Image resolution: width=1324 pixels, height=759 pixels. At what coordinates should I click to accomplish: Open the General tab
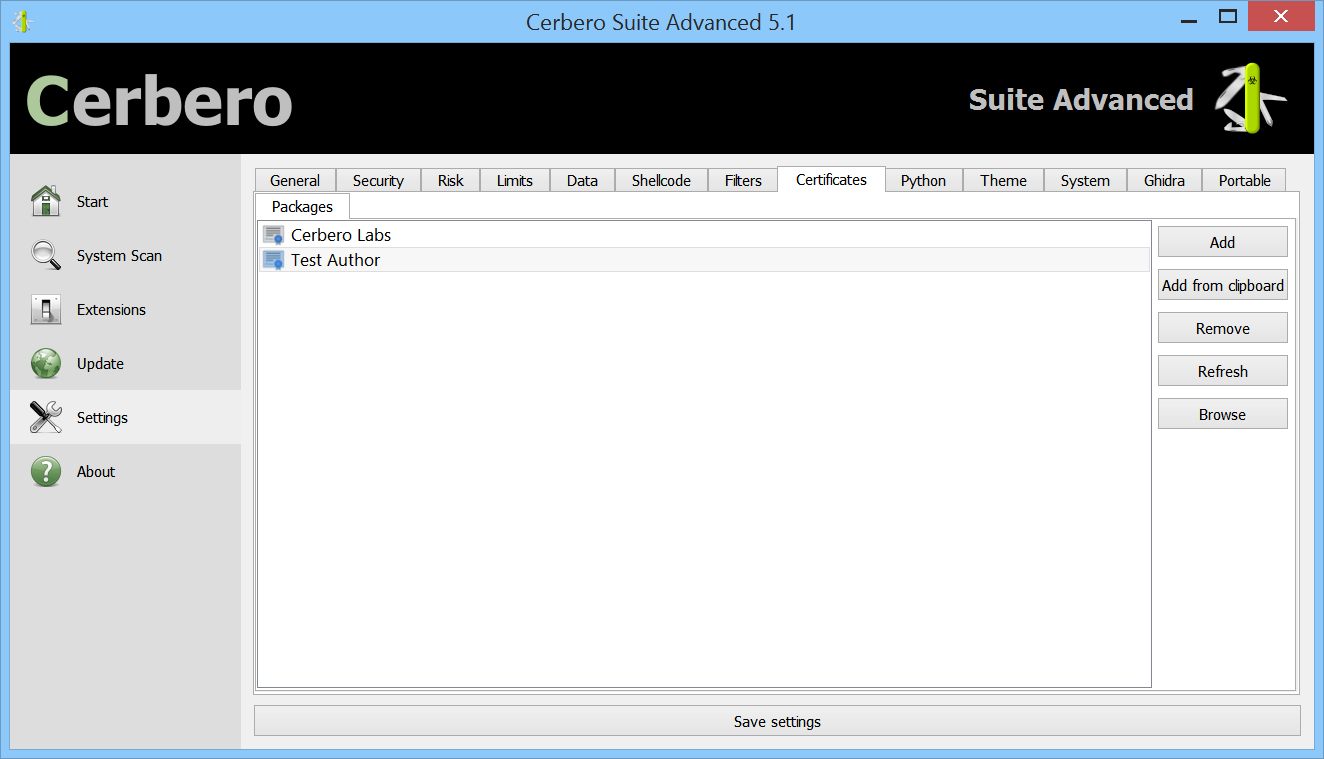click(295, 180)
